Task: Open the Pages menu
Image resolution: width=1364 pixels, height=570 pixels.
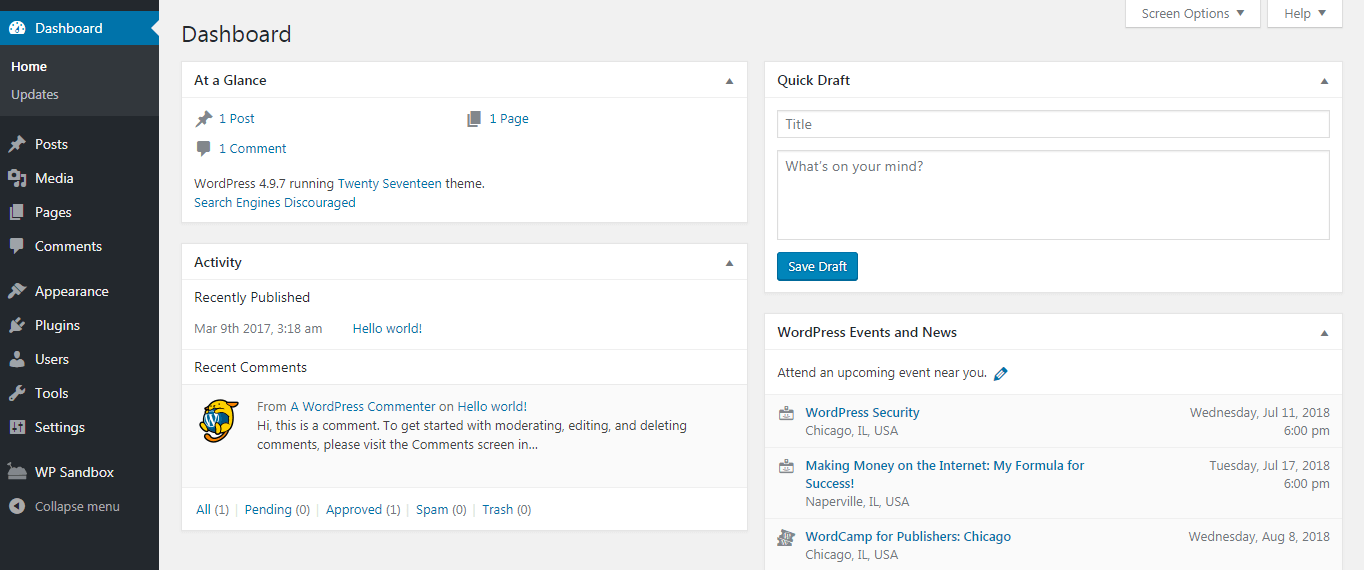Action: 79,212
